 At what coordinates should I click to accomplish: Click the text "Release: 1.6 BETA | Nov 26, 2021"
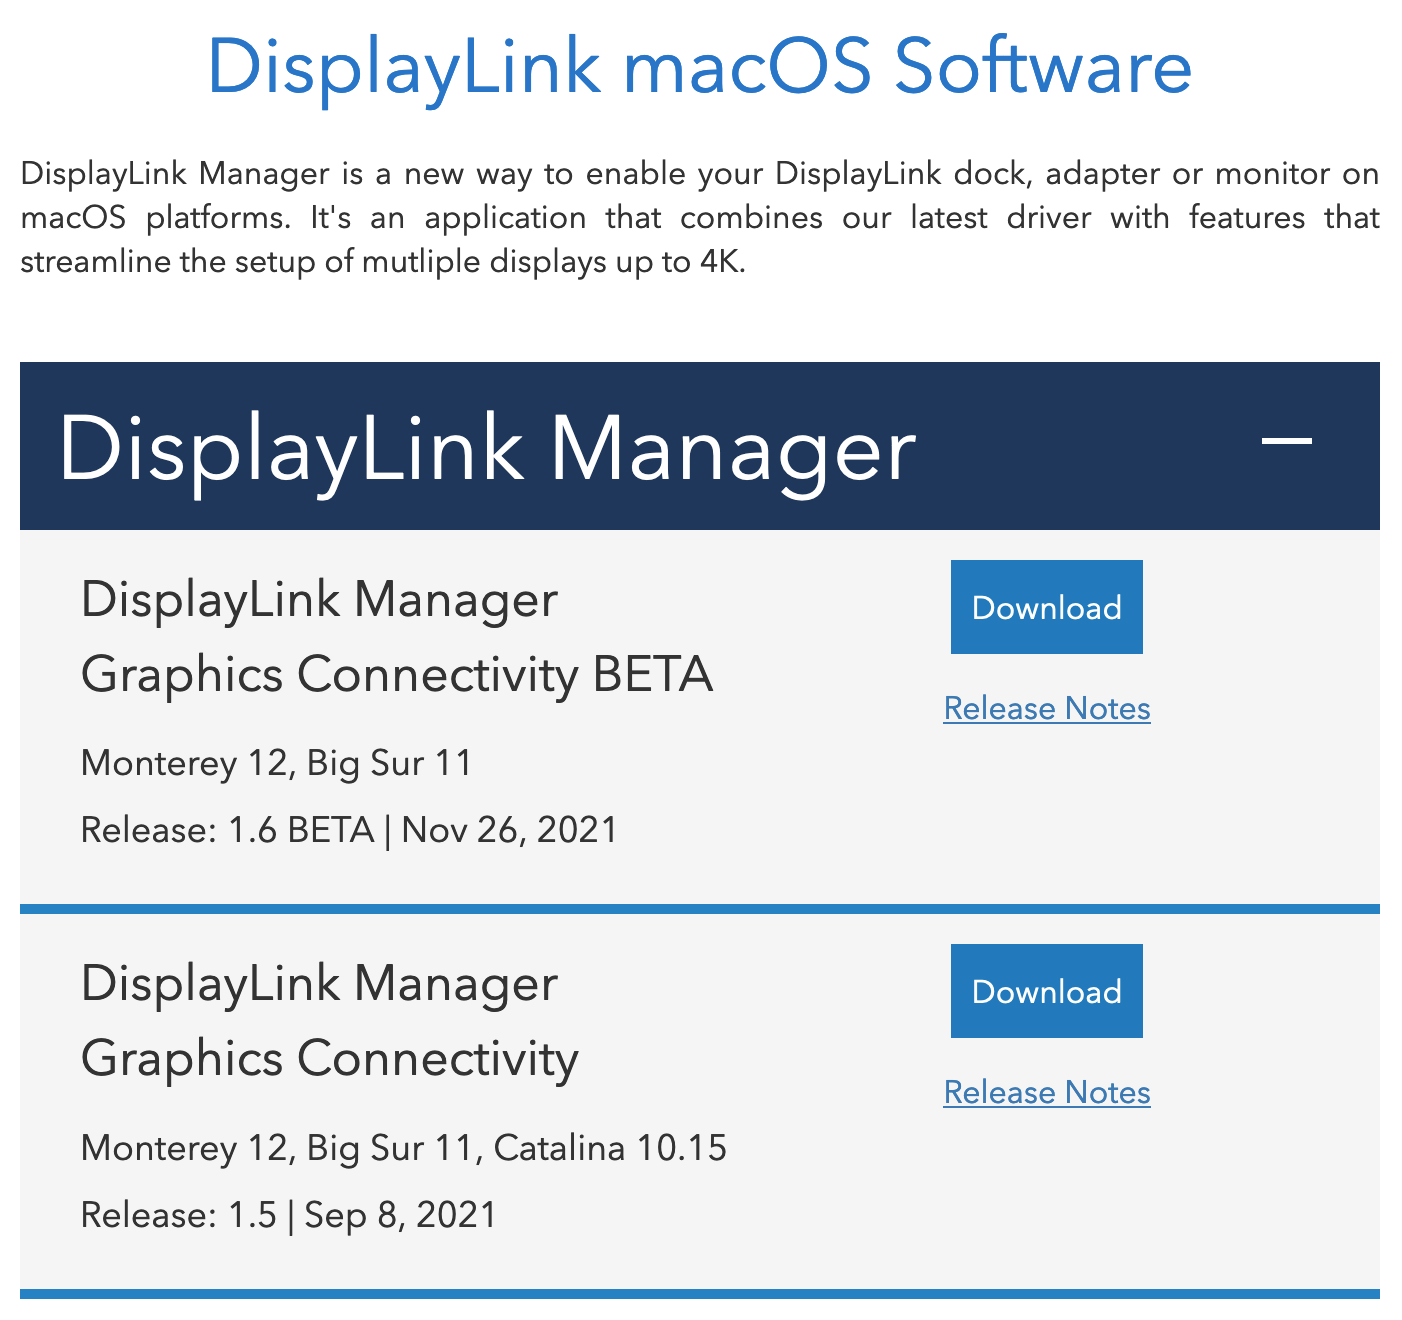click(349, 830)
